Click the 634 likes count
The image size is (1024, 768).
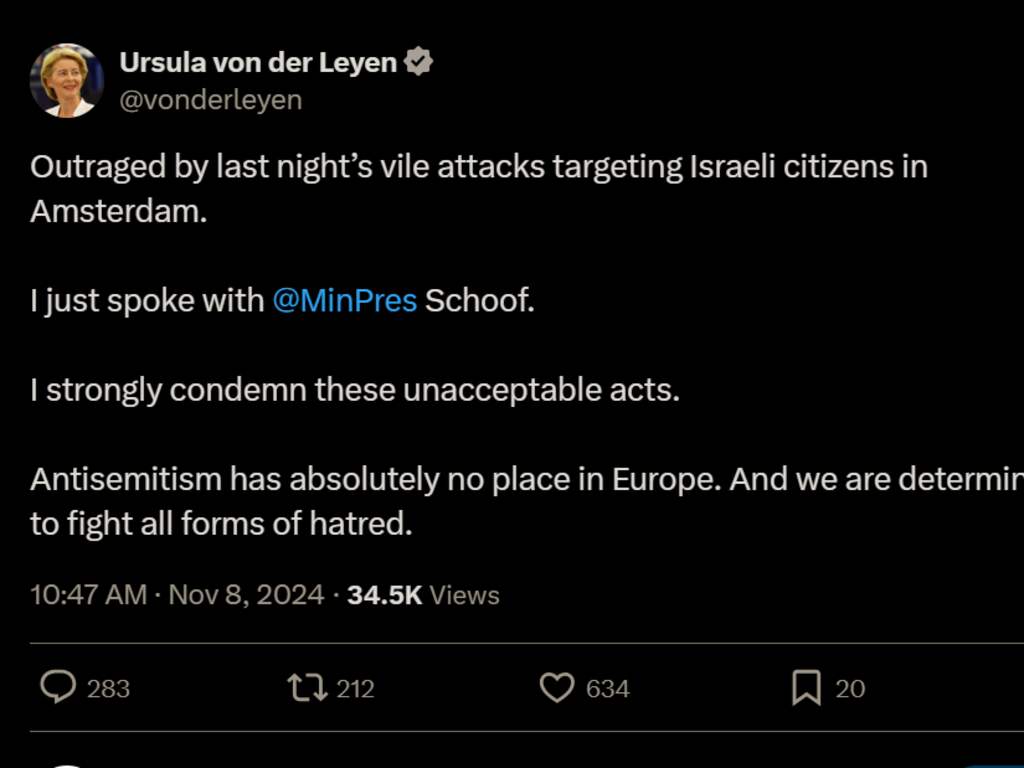tap(607, 689)
